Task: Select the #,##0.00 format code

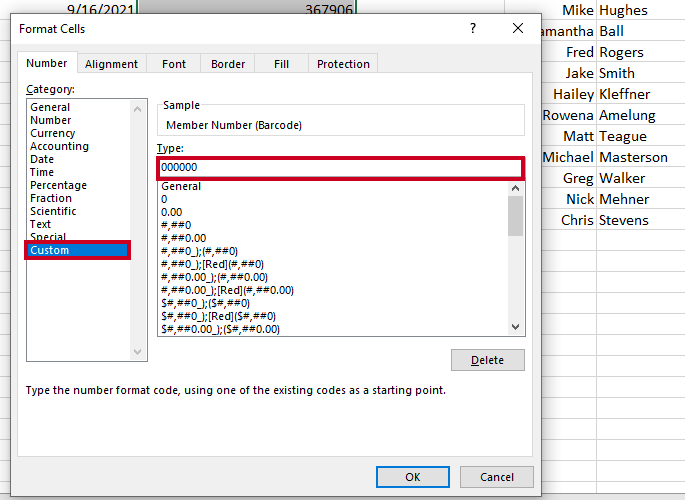Action: point(183,238)
